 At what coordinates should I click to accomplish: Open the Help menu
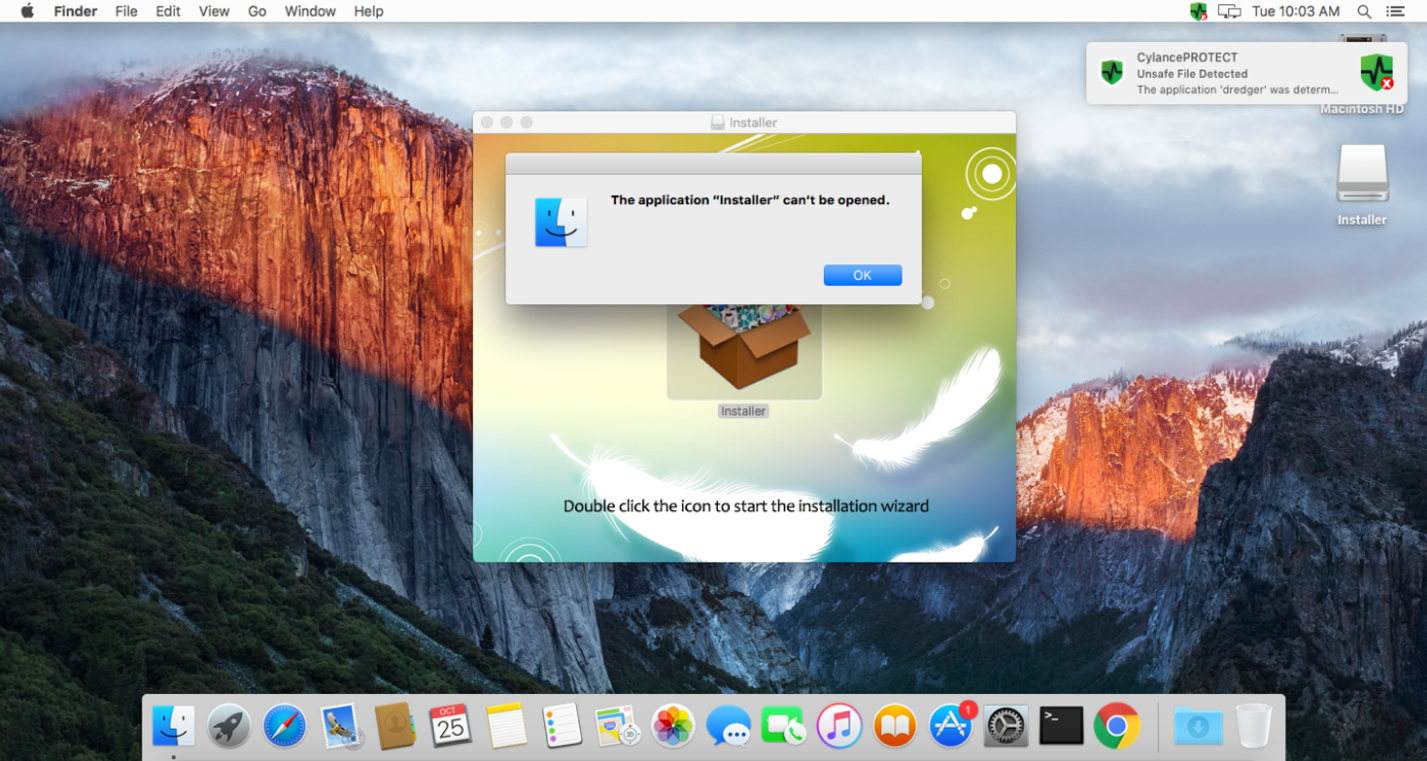coord(368,11)
